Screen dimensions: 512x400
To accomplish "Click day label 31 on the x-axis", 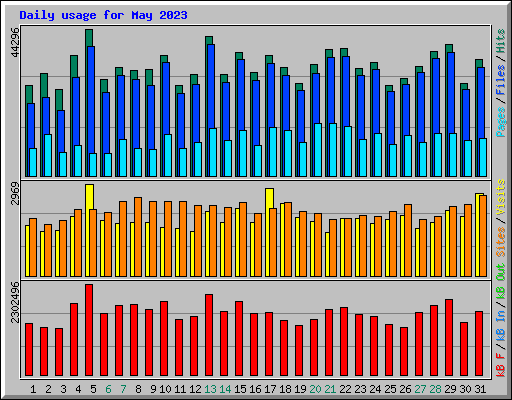I will click(480, 389).
